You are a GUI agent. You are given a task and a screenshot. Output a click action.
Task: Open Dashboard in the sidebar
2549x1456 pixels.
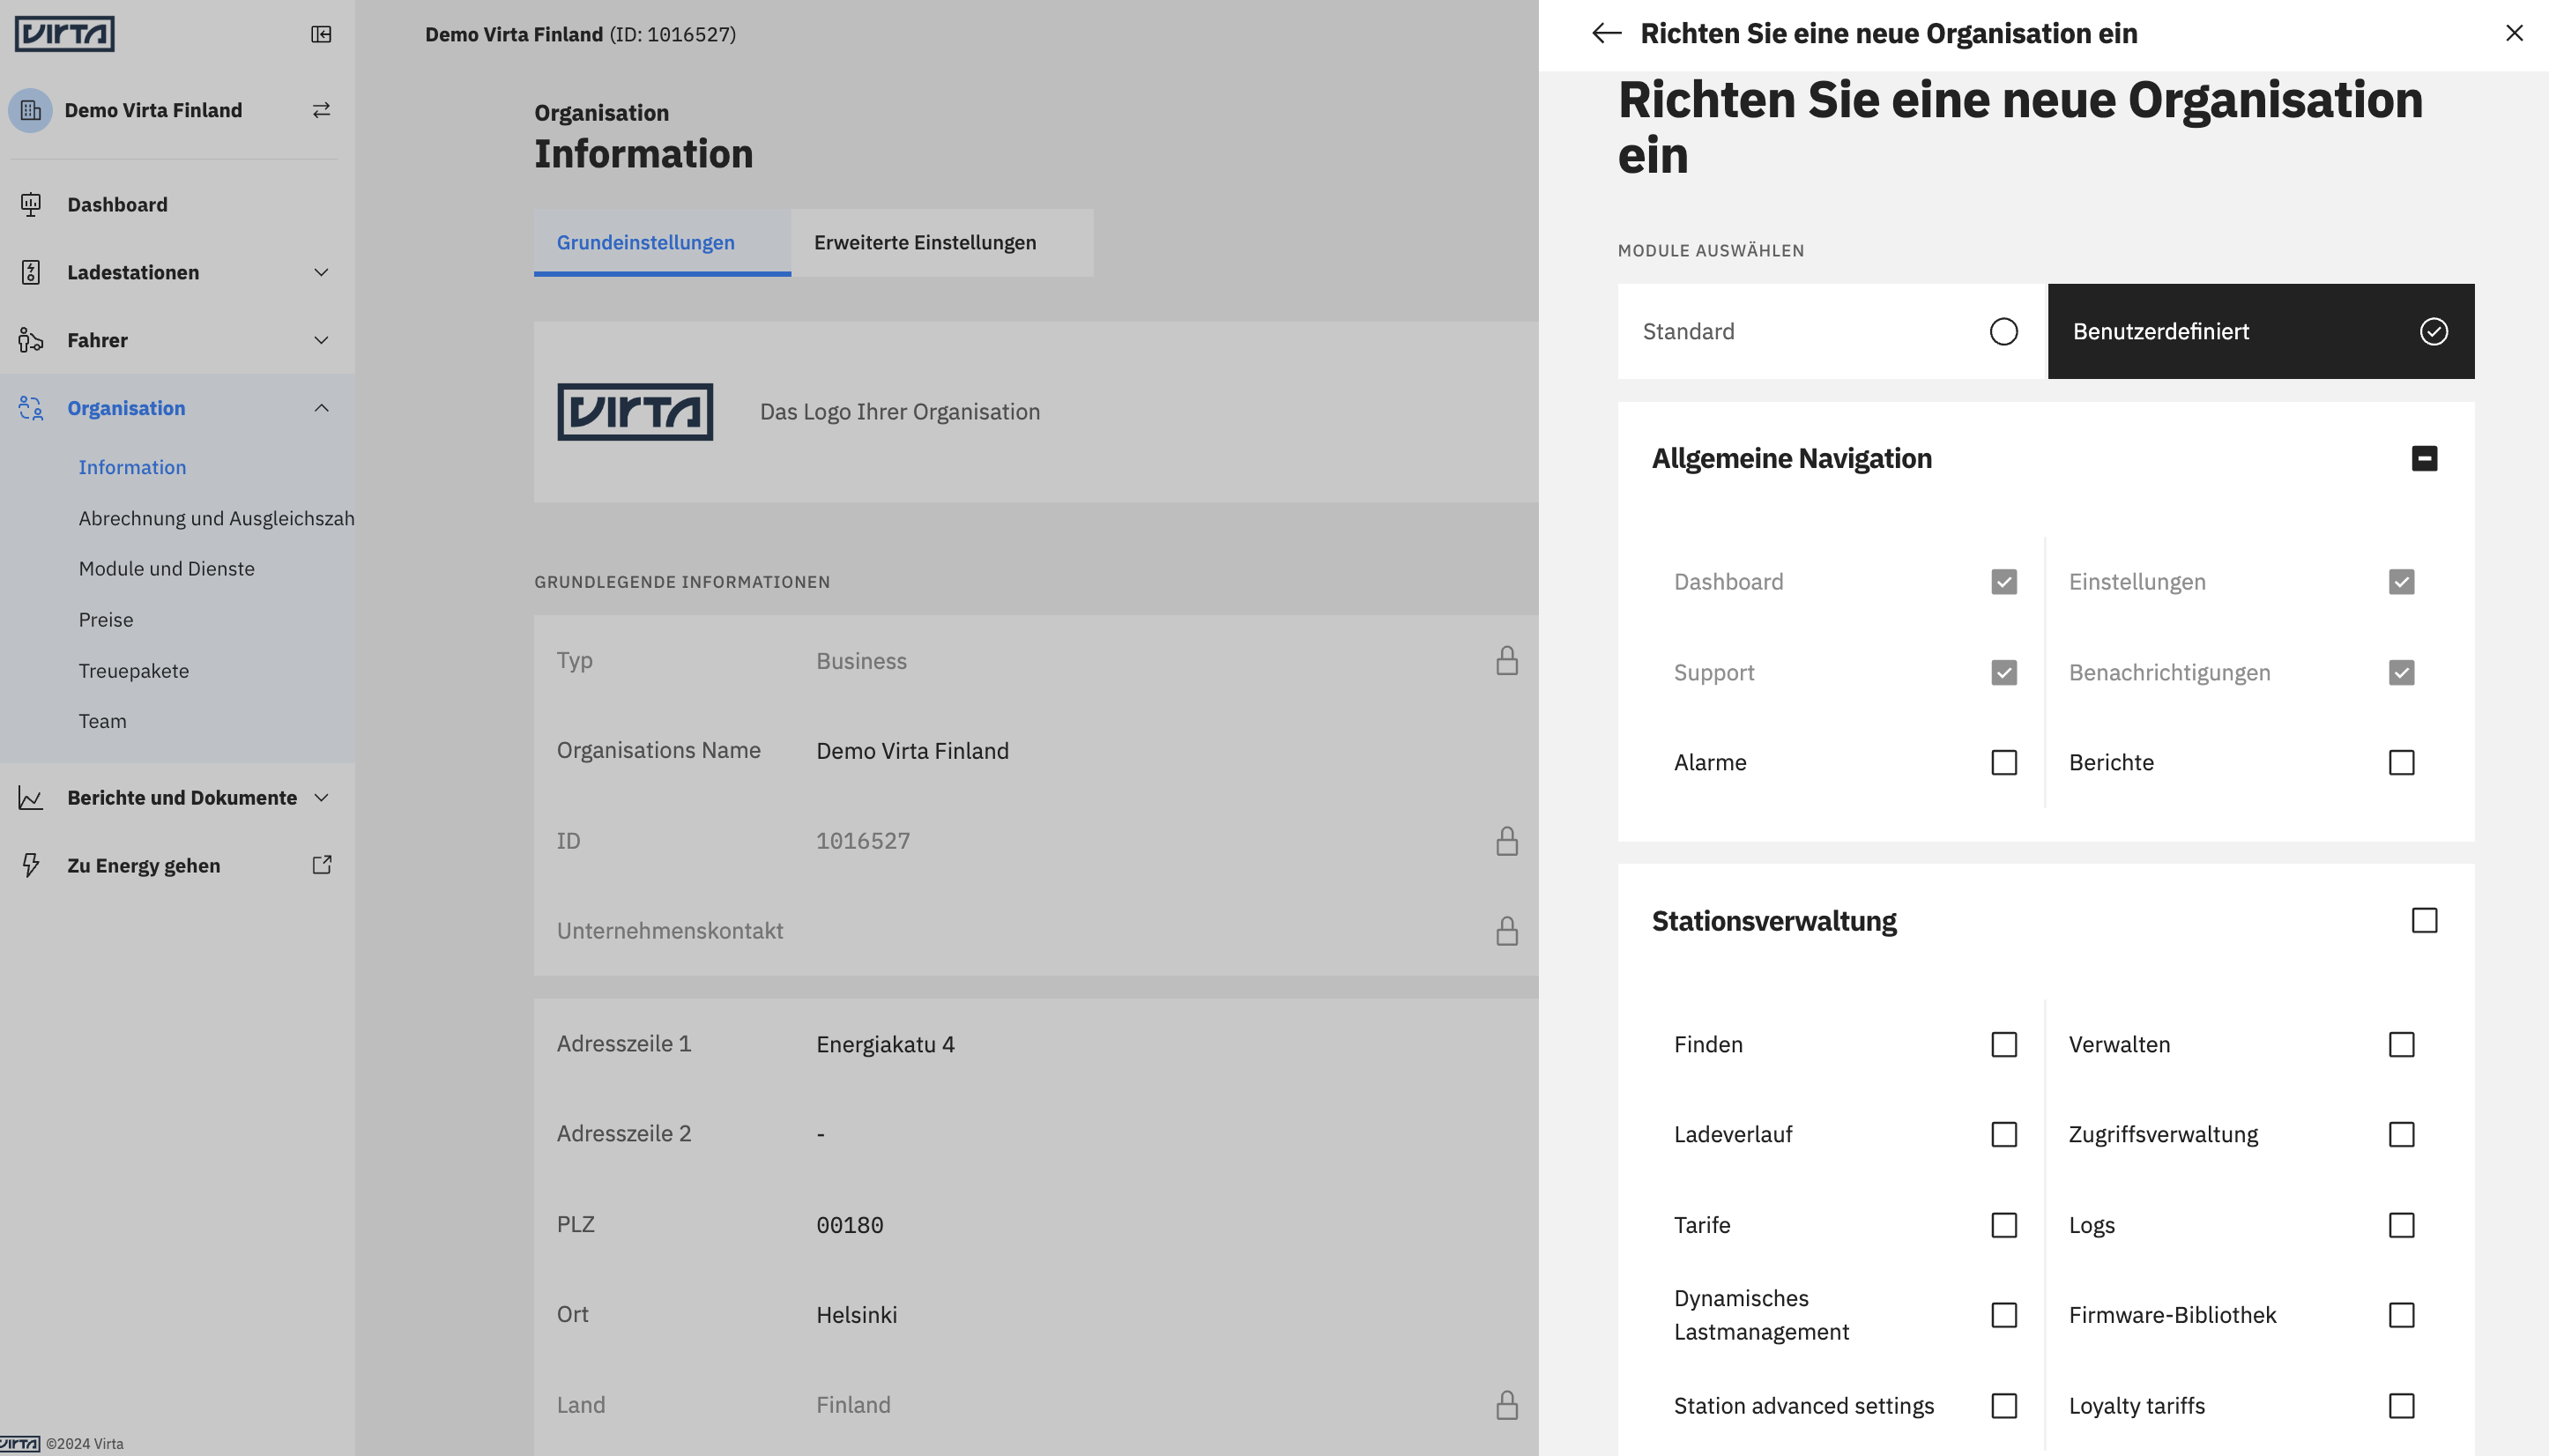click(x=117, y=205)
